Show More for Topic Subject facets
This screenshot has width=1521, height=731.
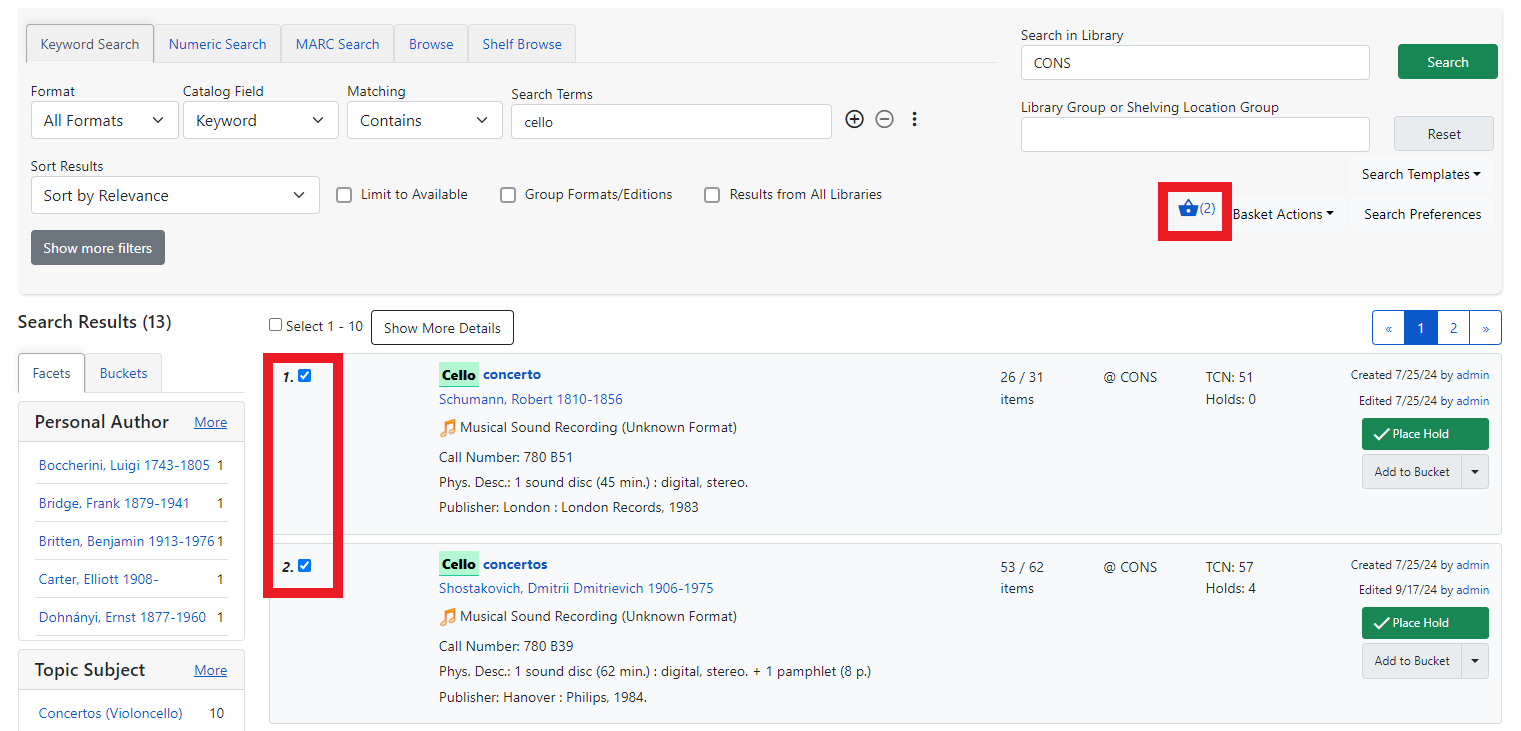tap(210, 670)
